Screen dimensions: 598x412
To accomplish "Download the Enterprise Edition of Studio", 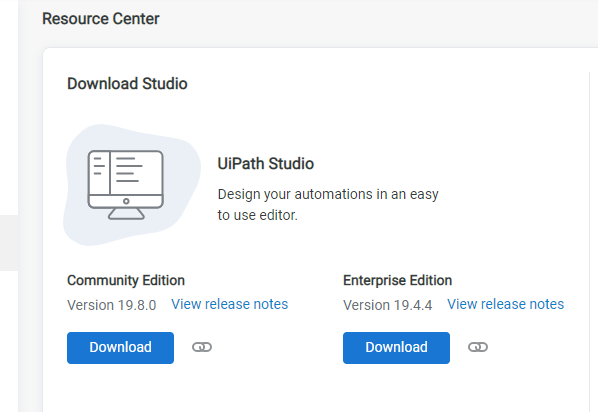I will click(x=396, y=348).
